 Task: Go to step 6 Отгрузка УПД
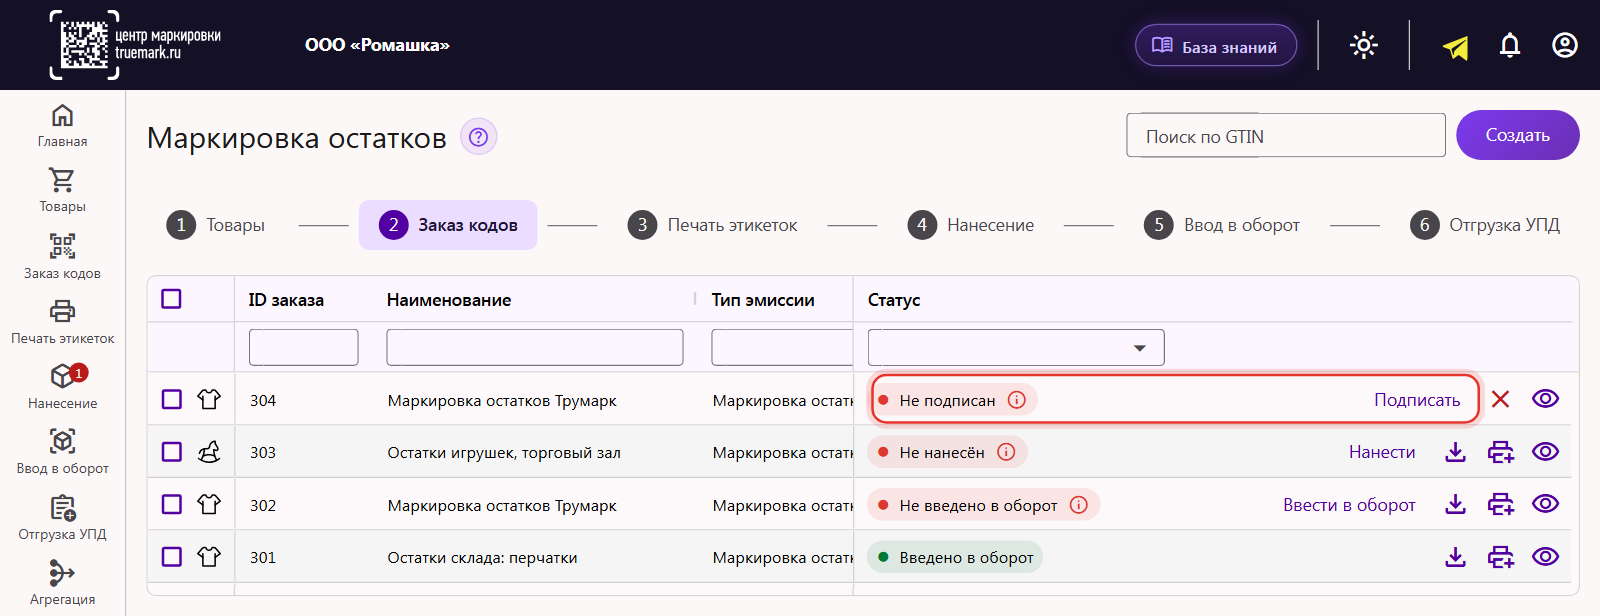(x=1485, y=225)
